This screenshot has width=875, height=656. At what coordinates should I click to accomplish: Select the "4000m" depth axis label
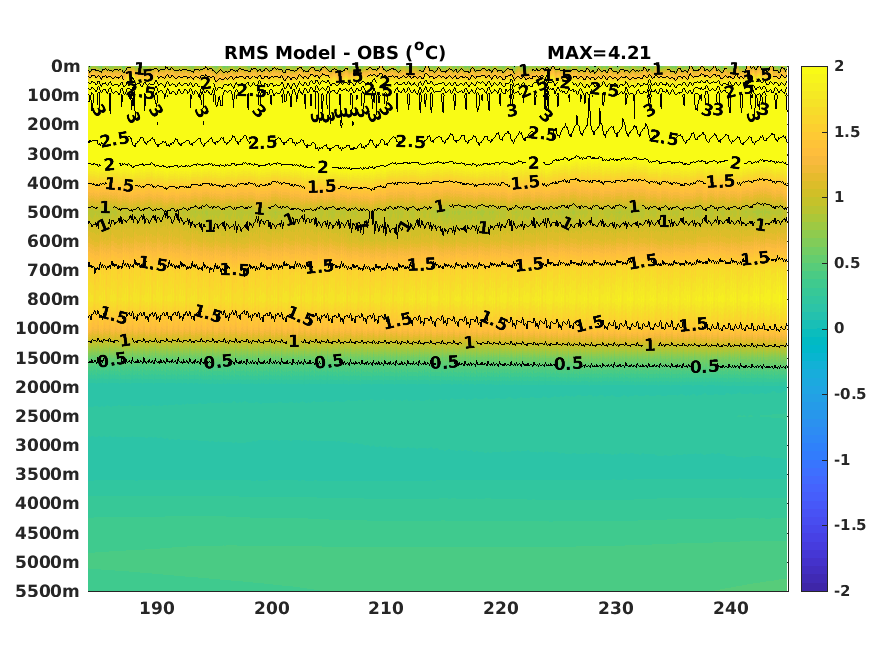tap(48, 503)
